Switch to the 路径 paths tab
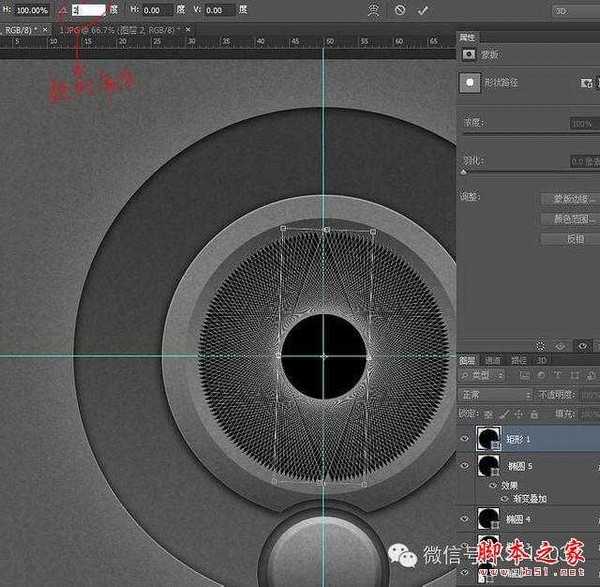 click(519, 360)
